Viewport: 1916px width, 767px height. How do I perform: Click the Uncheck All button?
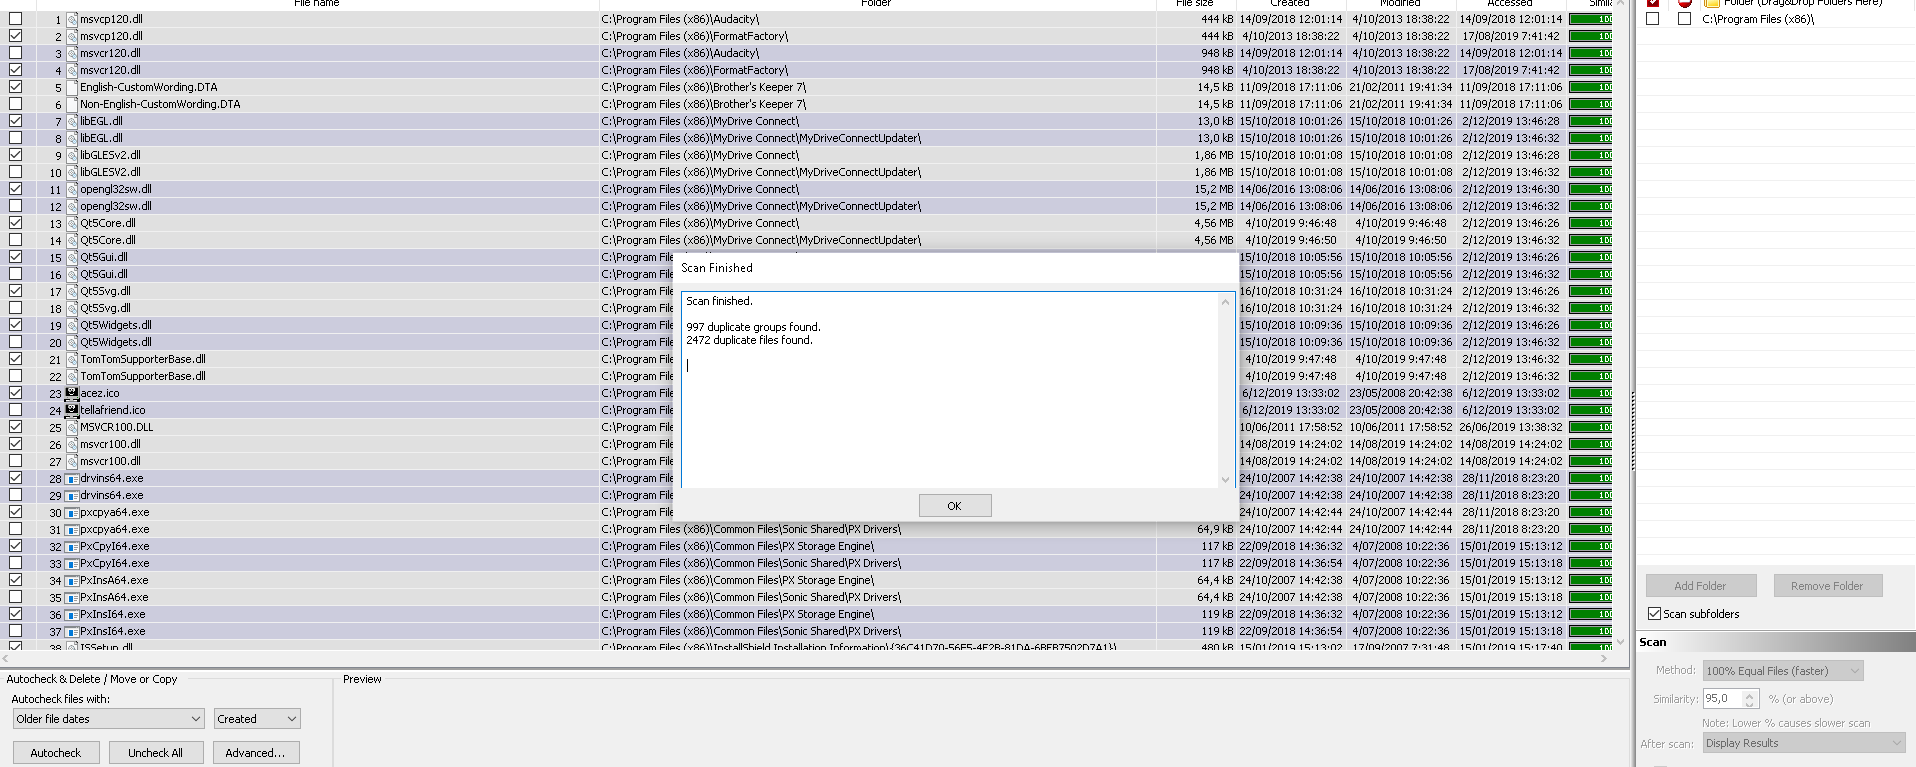(x=155, y=753)
